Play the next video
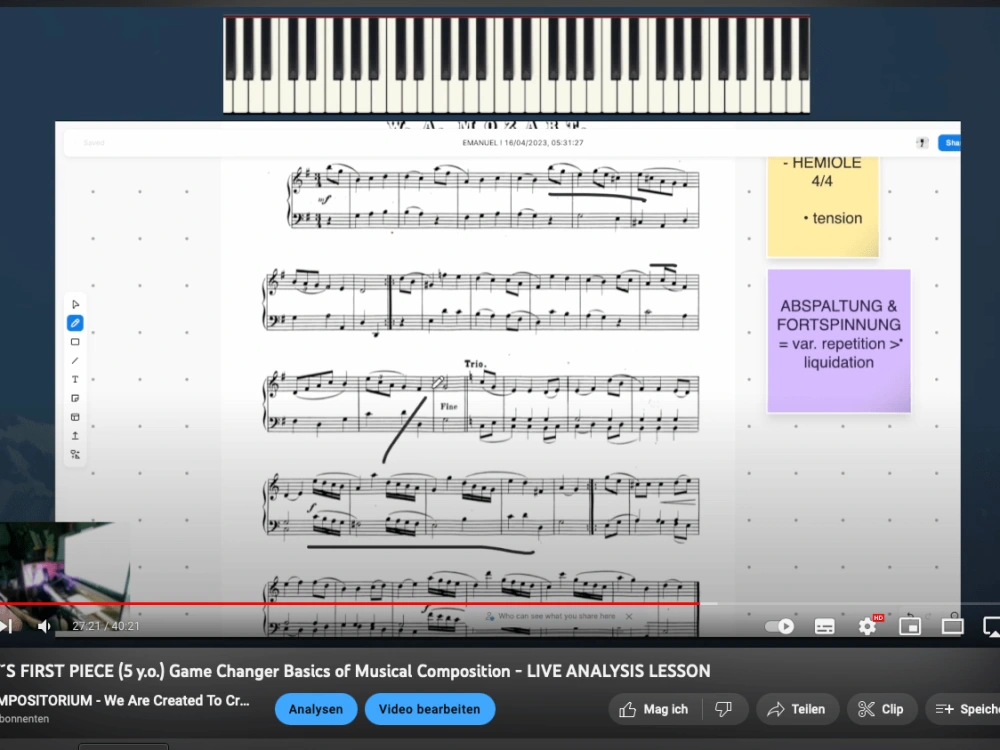Screen dimensions: 1000x750 (x=6, y=626)
